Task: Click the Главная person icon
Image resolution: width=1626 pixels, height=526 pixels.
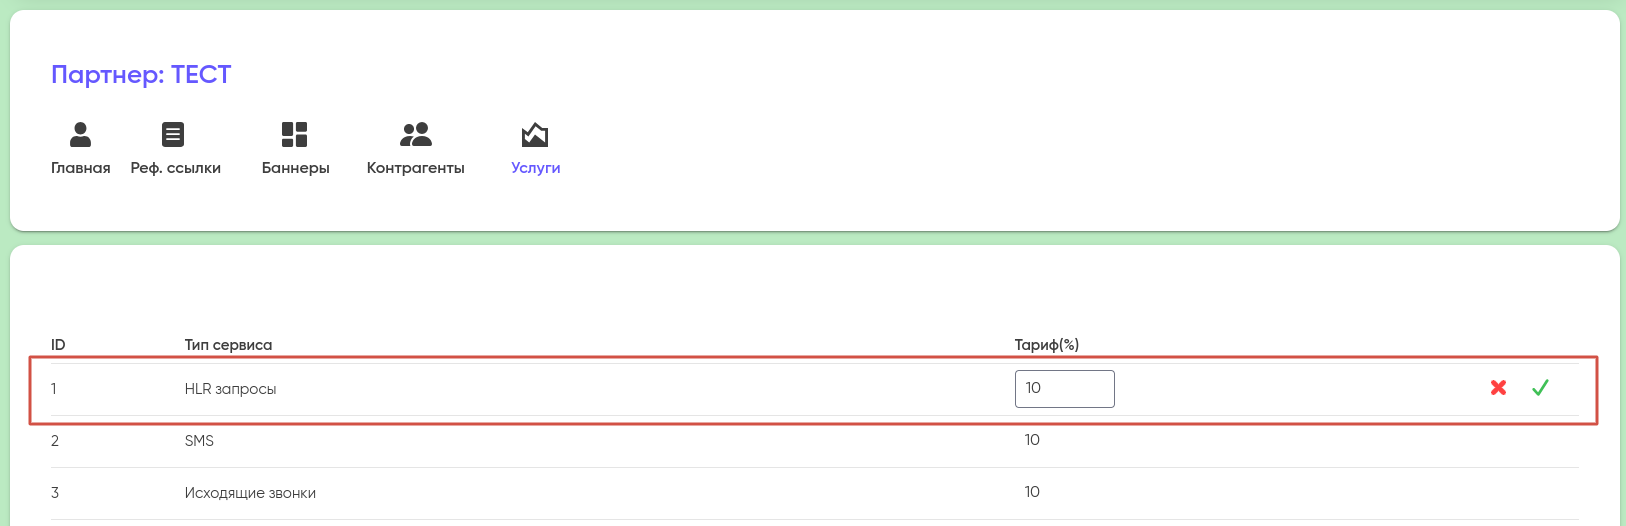Action: [x=81, y=134]
